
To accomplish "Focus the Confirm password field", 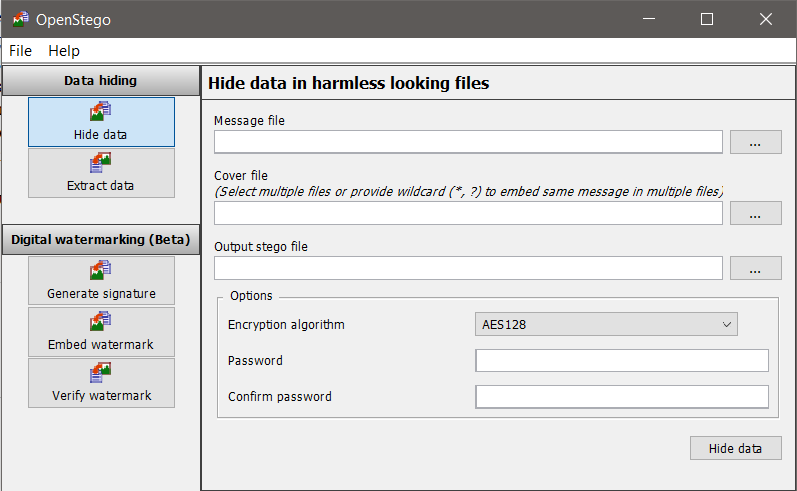I will tap(621, 397).
